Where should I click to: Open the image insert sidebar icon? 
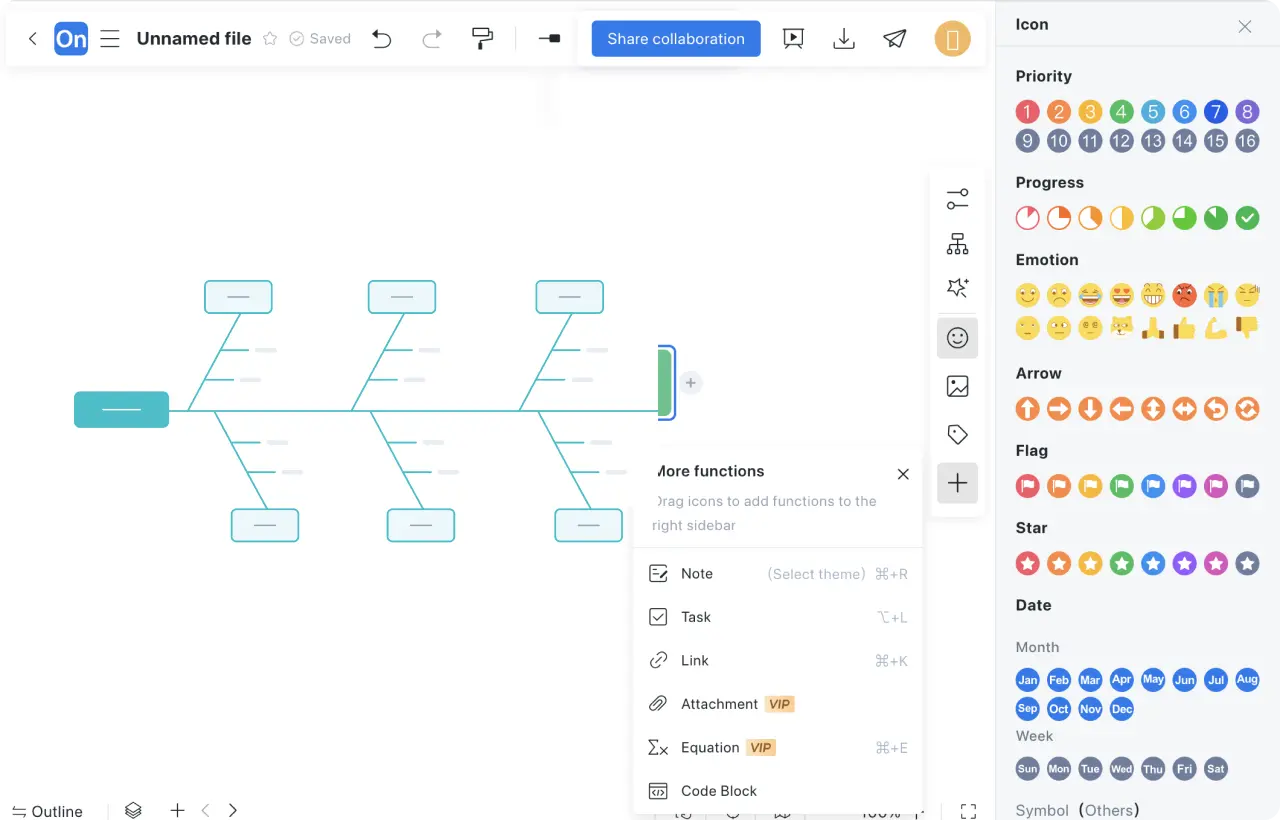coord(957,386)
